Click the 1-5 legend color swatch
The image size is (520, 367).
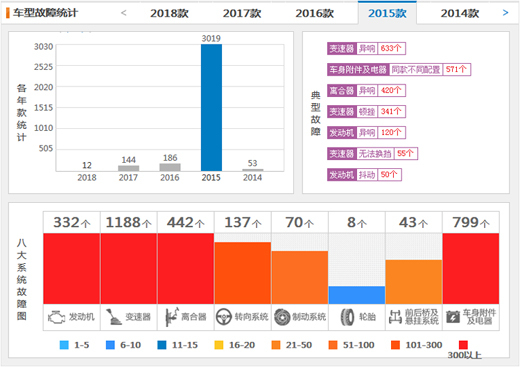(x=64, y=345)
